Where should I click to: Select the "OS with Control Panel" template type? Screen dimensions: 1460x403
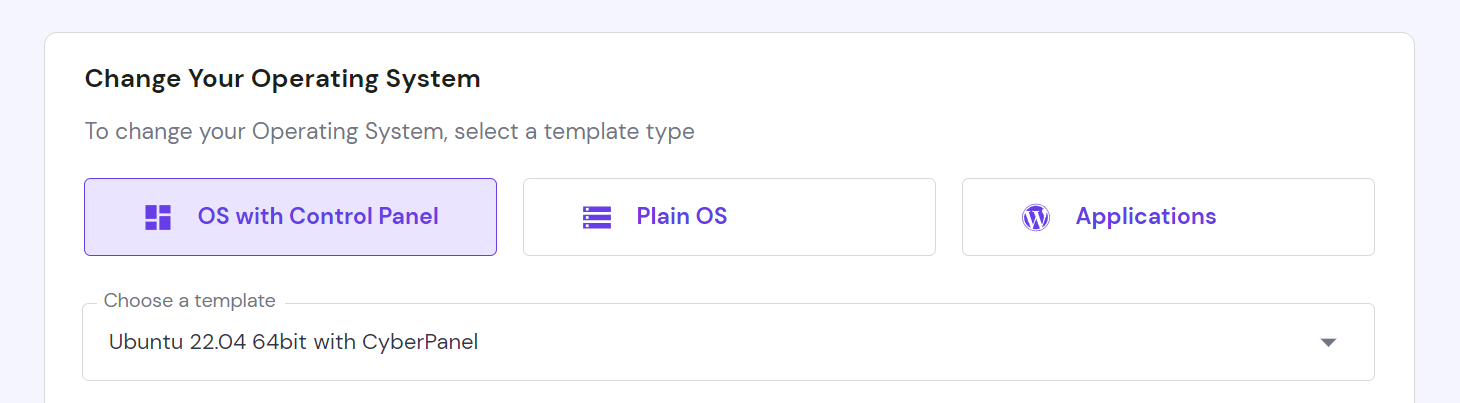click(x=290, y=217)
